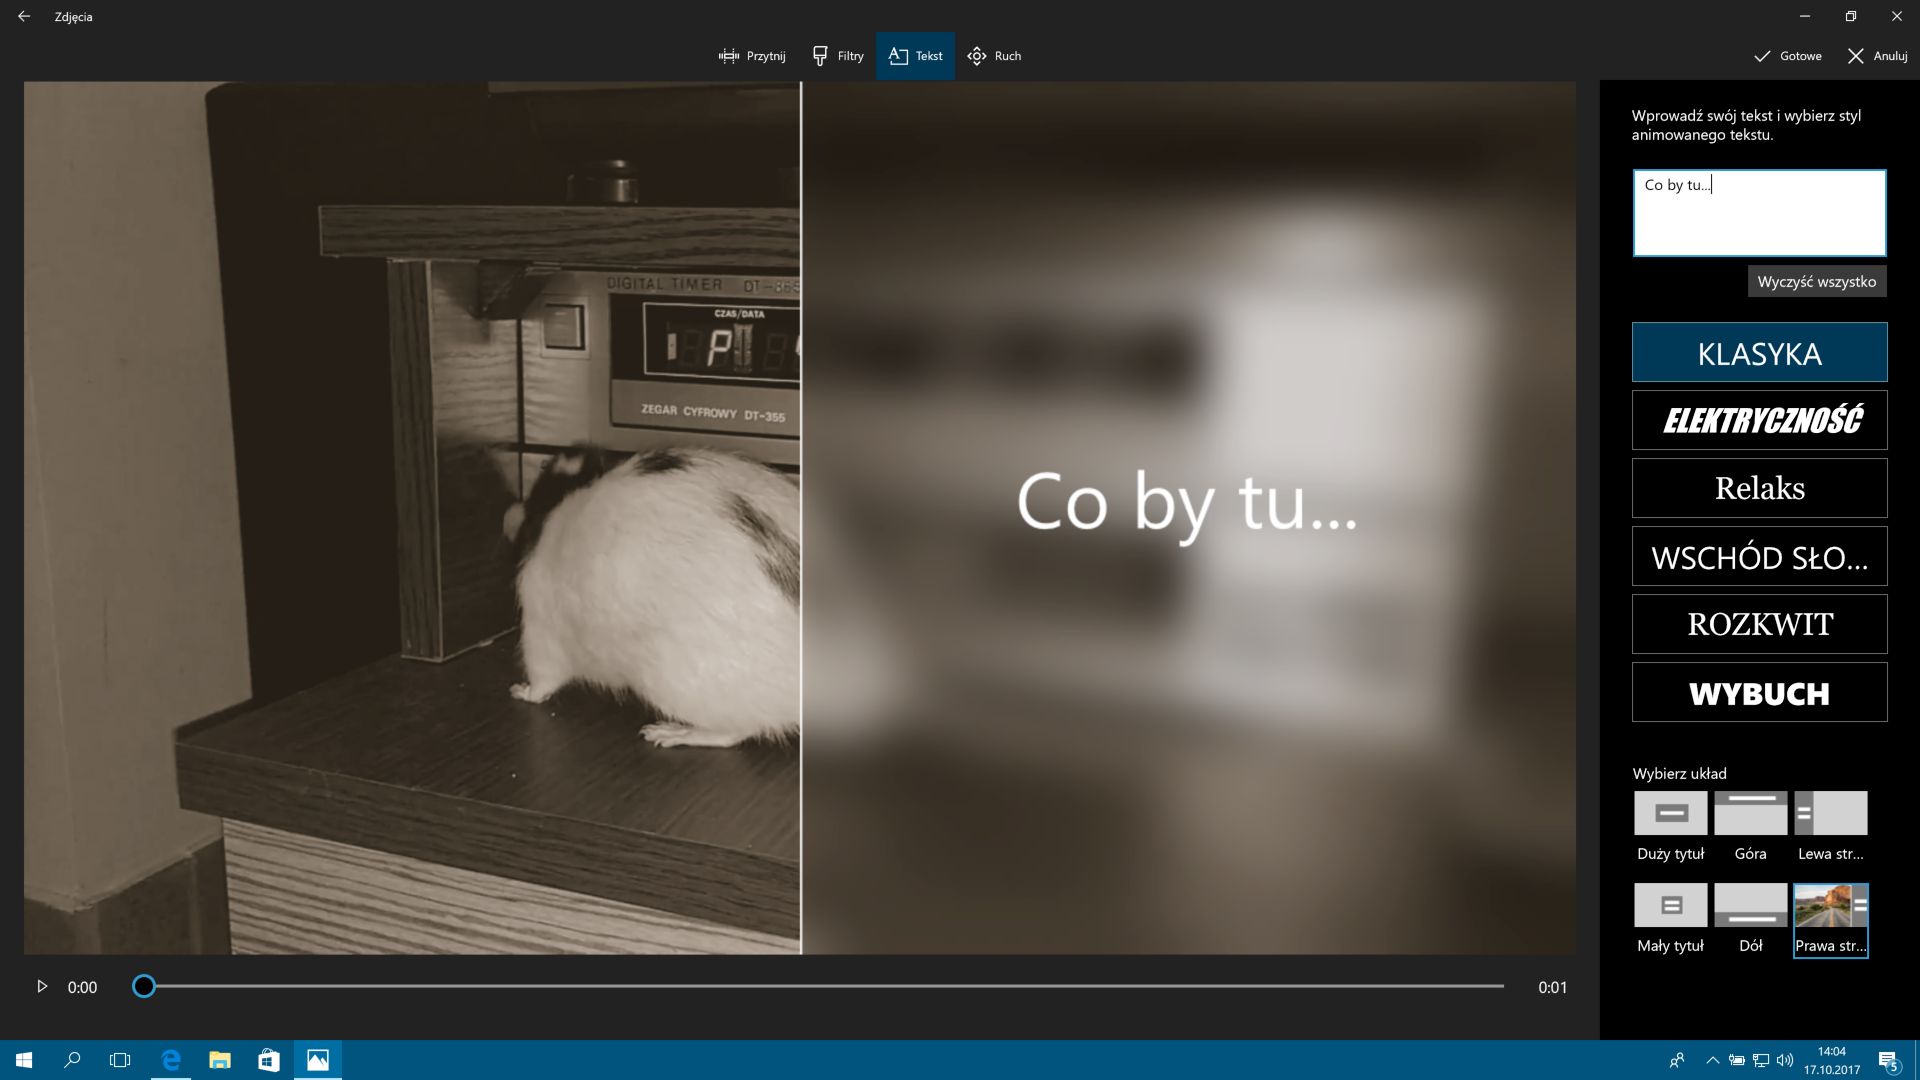Open the Filtry filters tool
This screenshot has height=1080, width=1920.
(838, 56)
